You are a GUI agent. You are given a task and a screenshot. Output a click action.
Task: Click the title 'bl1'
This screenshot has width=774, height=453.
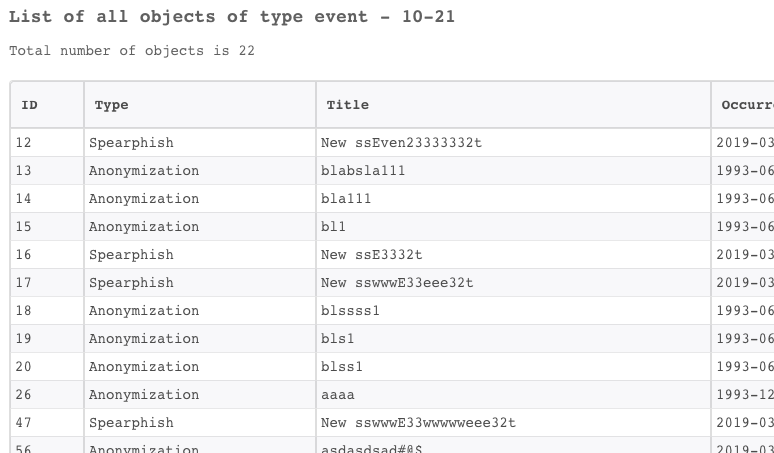click(x=333, y=227)
